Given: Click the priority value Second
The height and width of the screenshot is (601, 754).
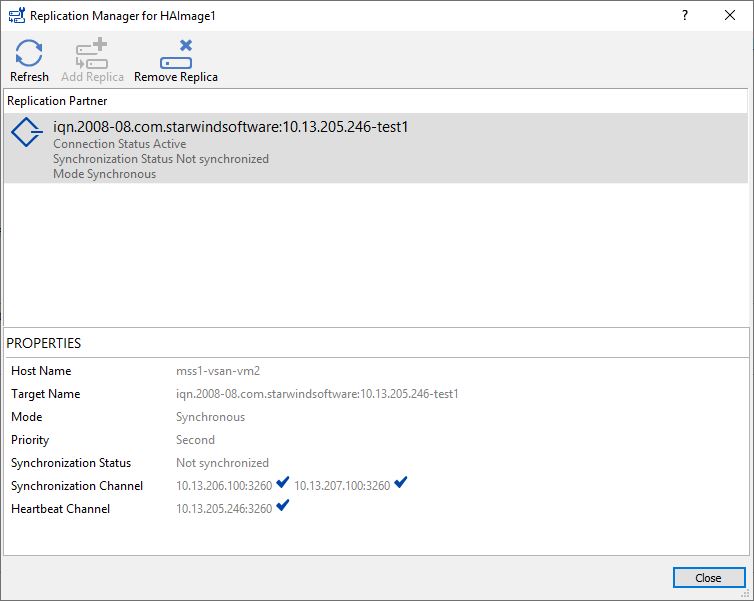Looking at the screenshot, I should pyautogui.click(x=195, y=440).
